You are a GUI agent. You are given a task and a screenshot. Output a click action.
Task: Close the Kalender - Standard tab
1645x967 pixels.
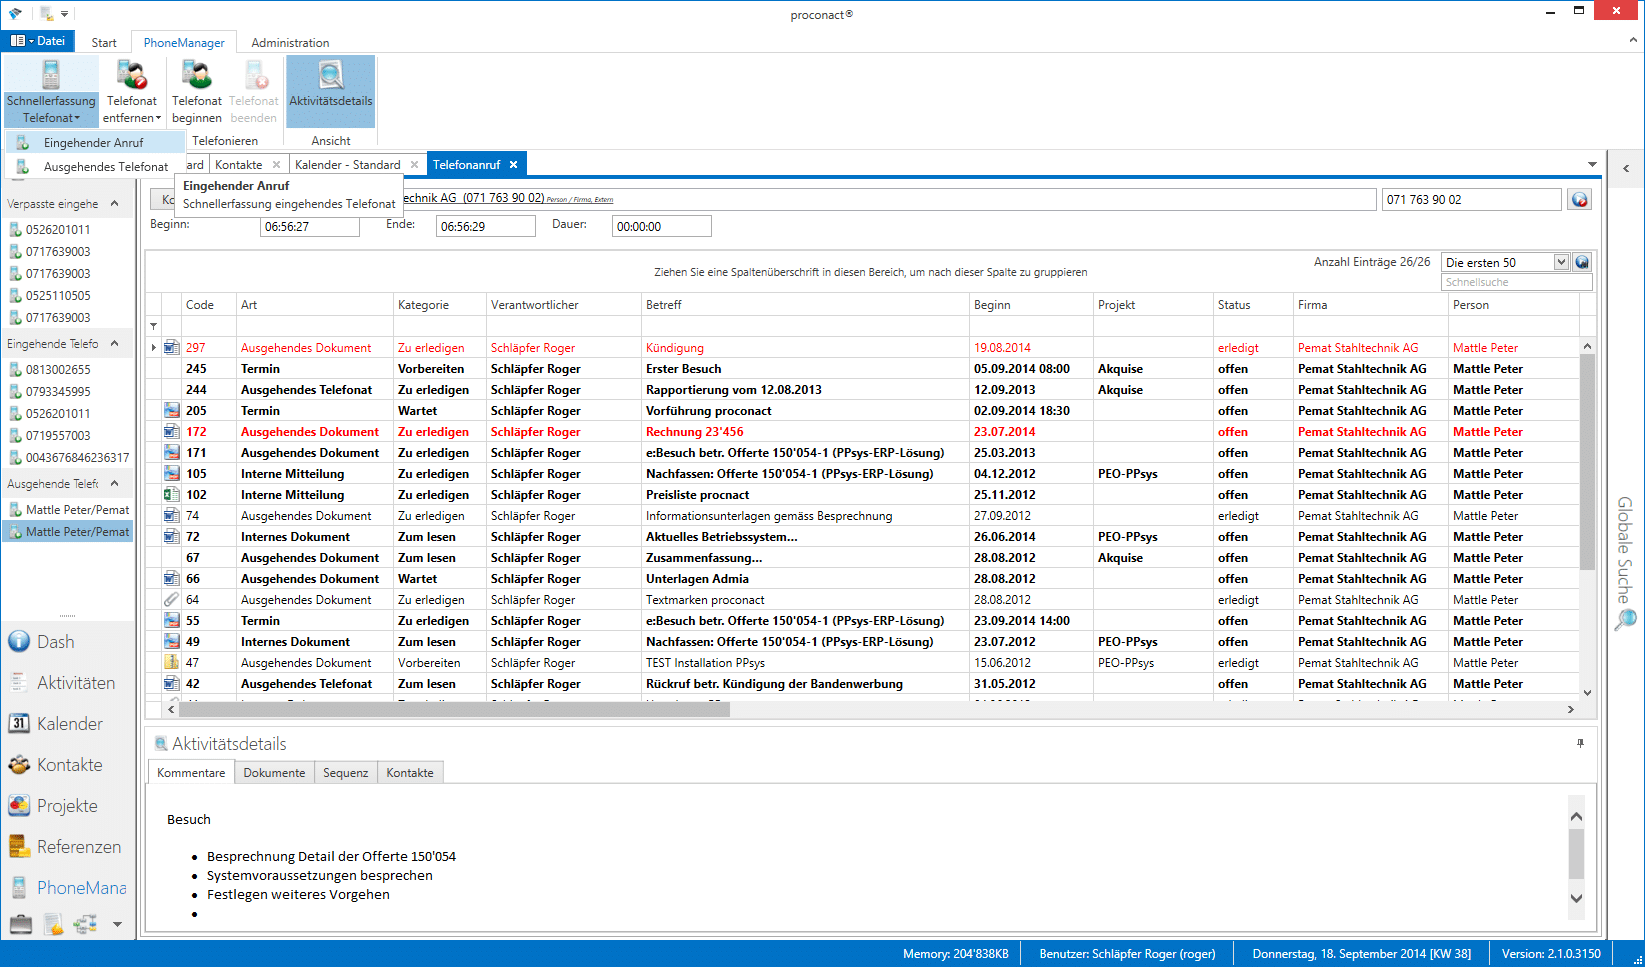coord(414,165)
